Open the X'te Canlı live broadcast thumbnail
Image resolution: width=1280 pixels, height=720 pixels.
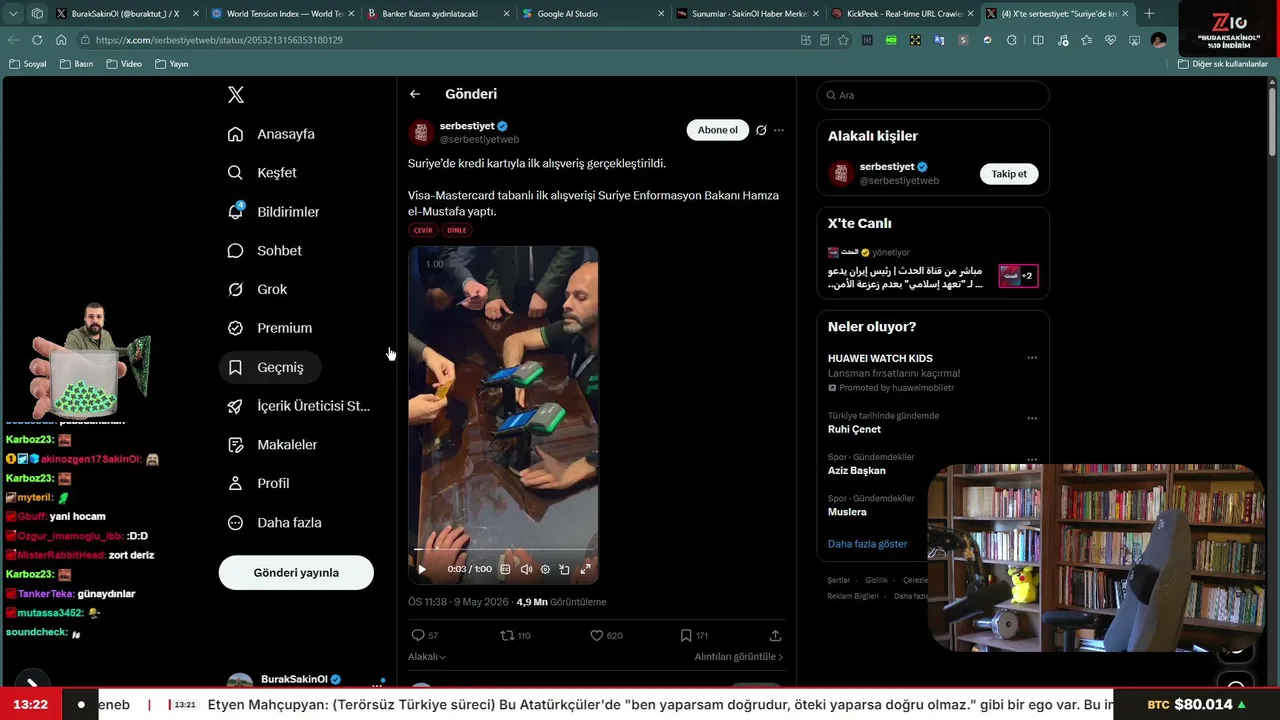(1019, 276)
